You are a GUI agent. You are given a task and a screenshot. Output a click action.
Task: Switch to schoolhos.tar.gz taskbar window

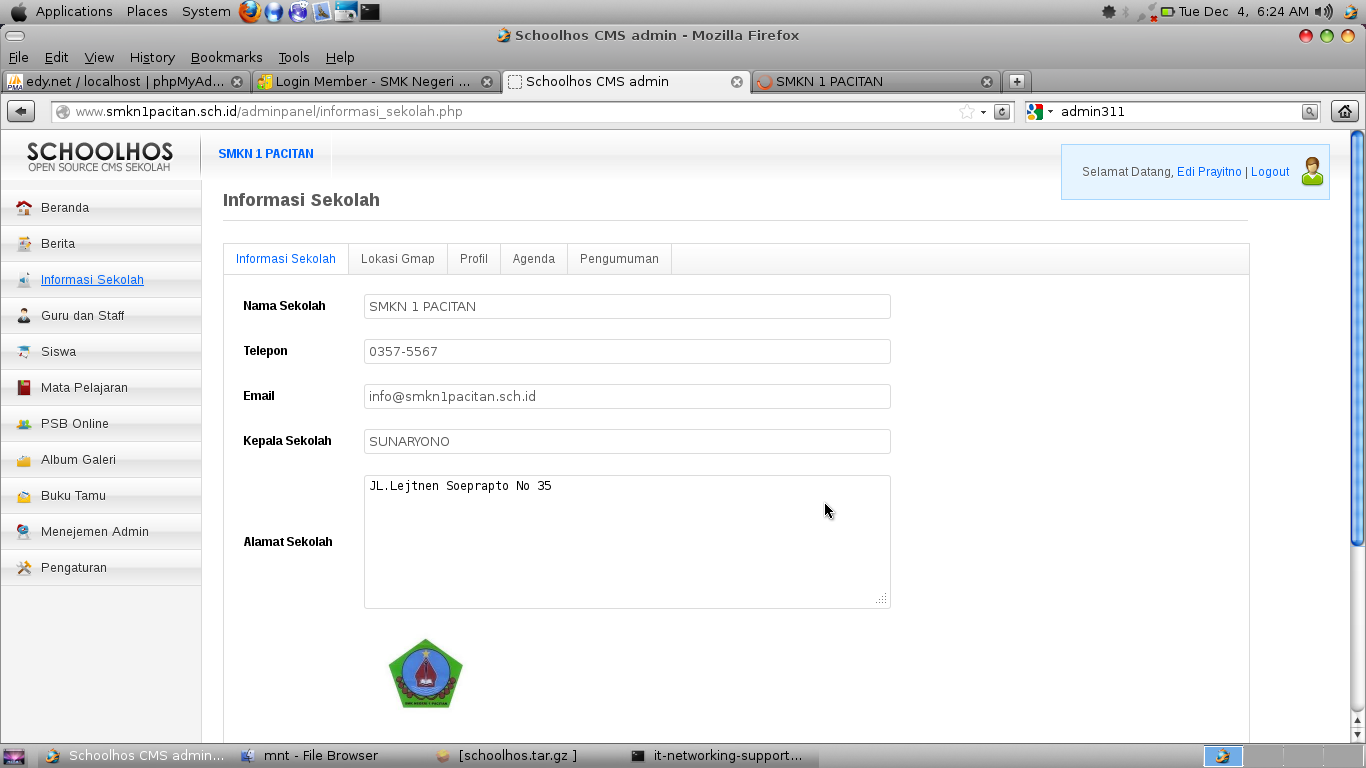coord(517,756)
